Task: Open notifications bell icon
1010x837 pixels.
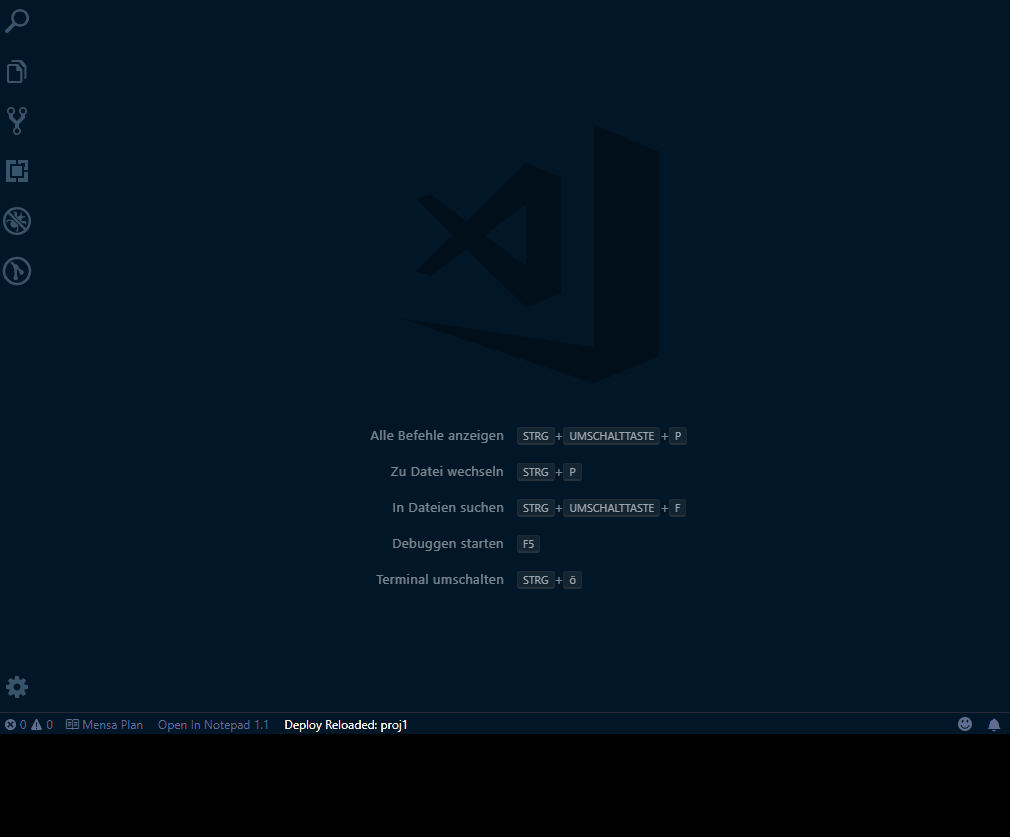Action: 994,725
